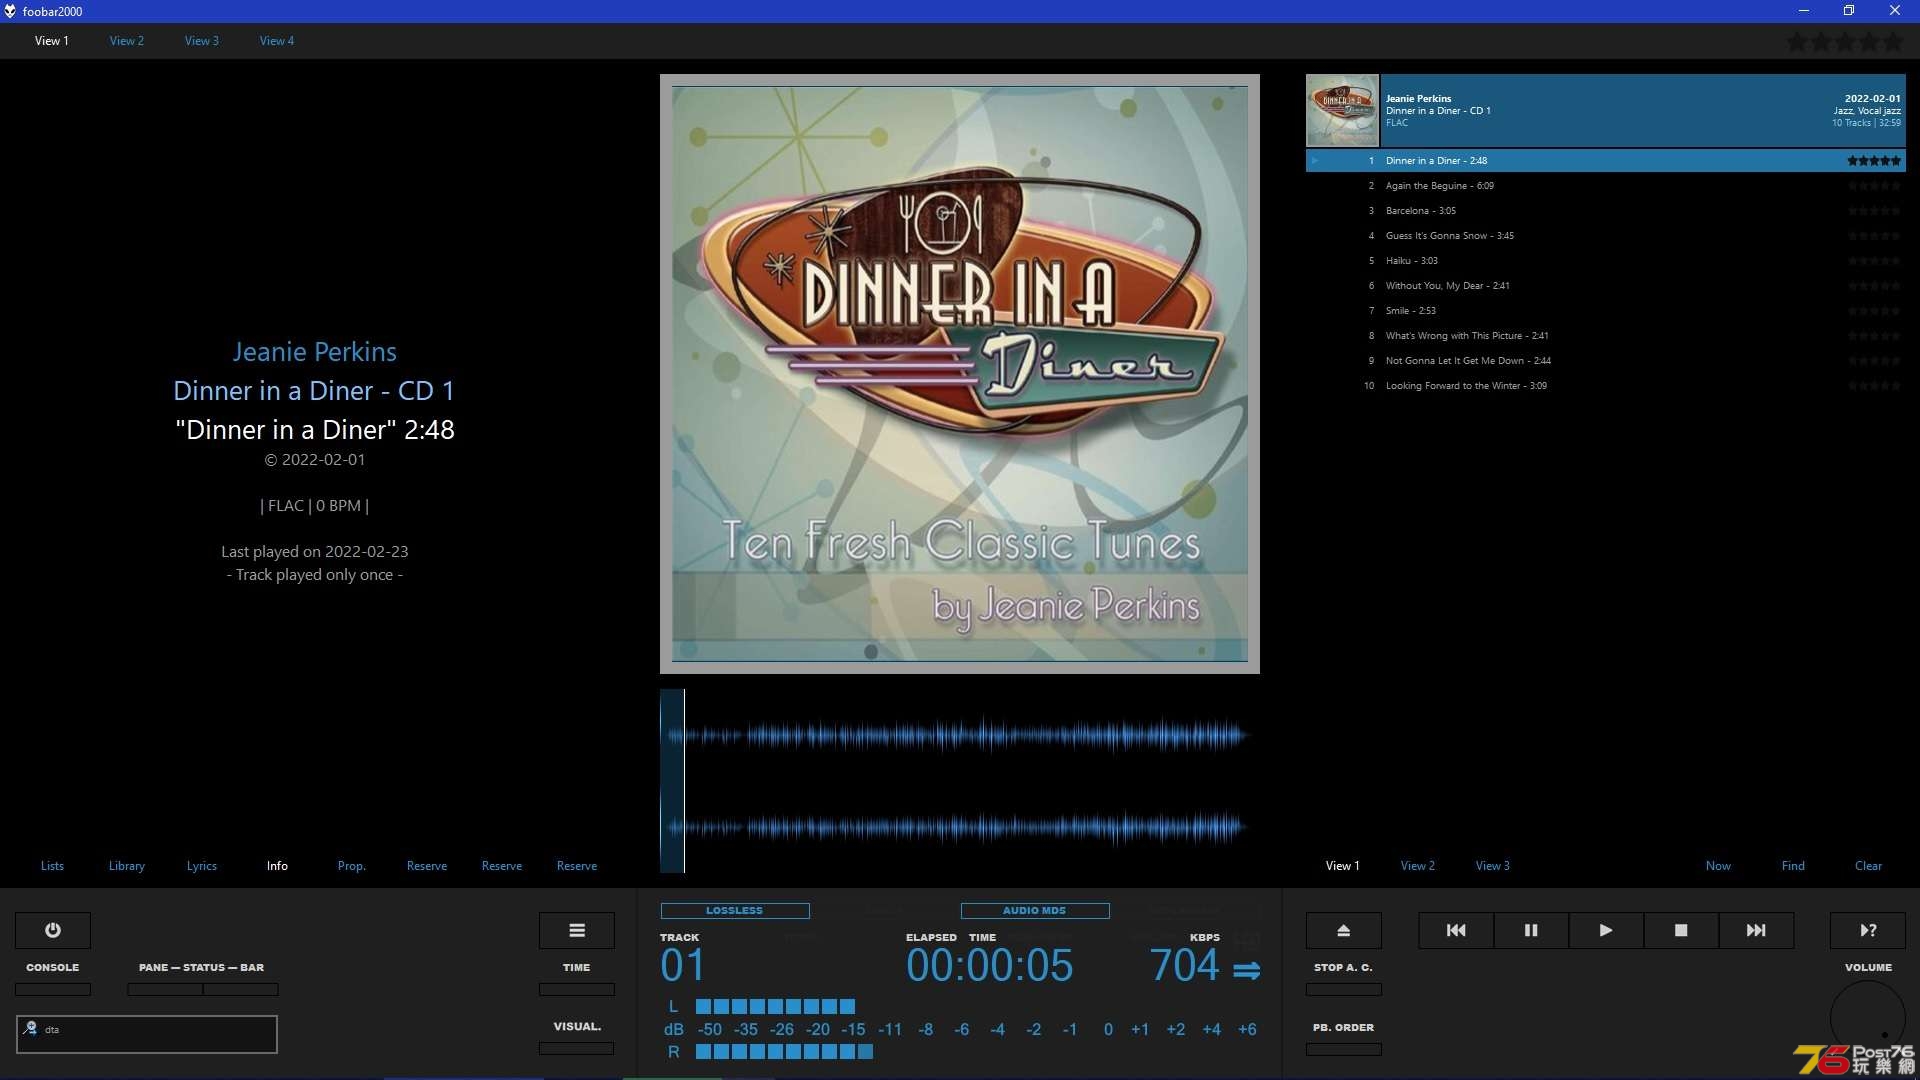
Task: Rate track 1 using its stars
Action: [x=1874, y=160]
